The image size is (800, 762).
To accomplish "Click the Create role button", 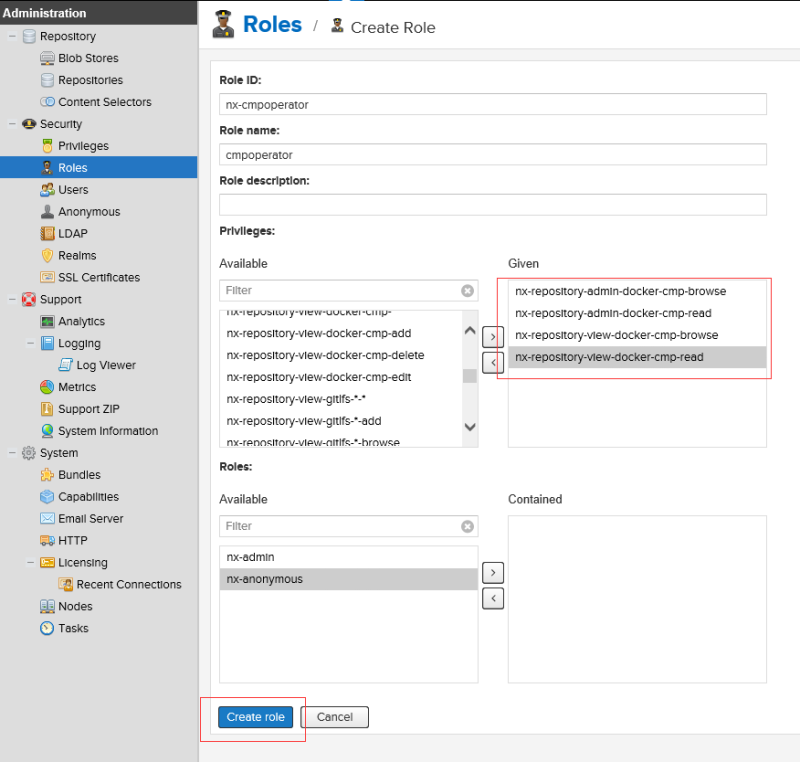I will (255, 717).
